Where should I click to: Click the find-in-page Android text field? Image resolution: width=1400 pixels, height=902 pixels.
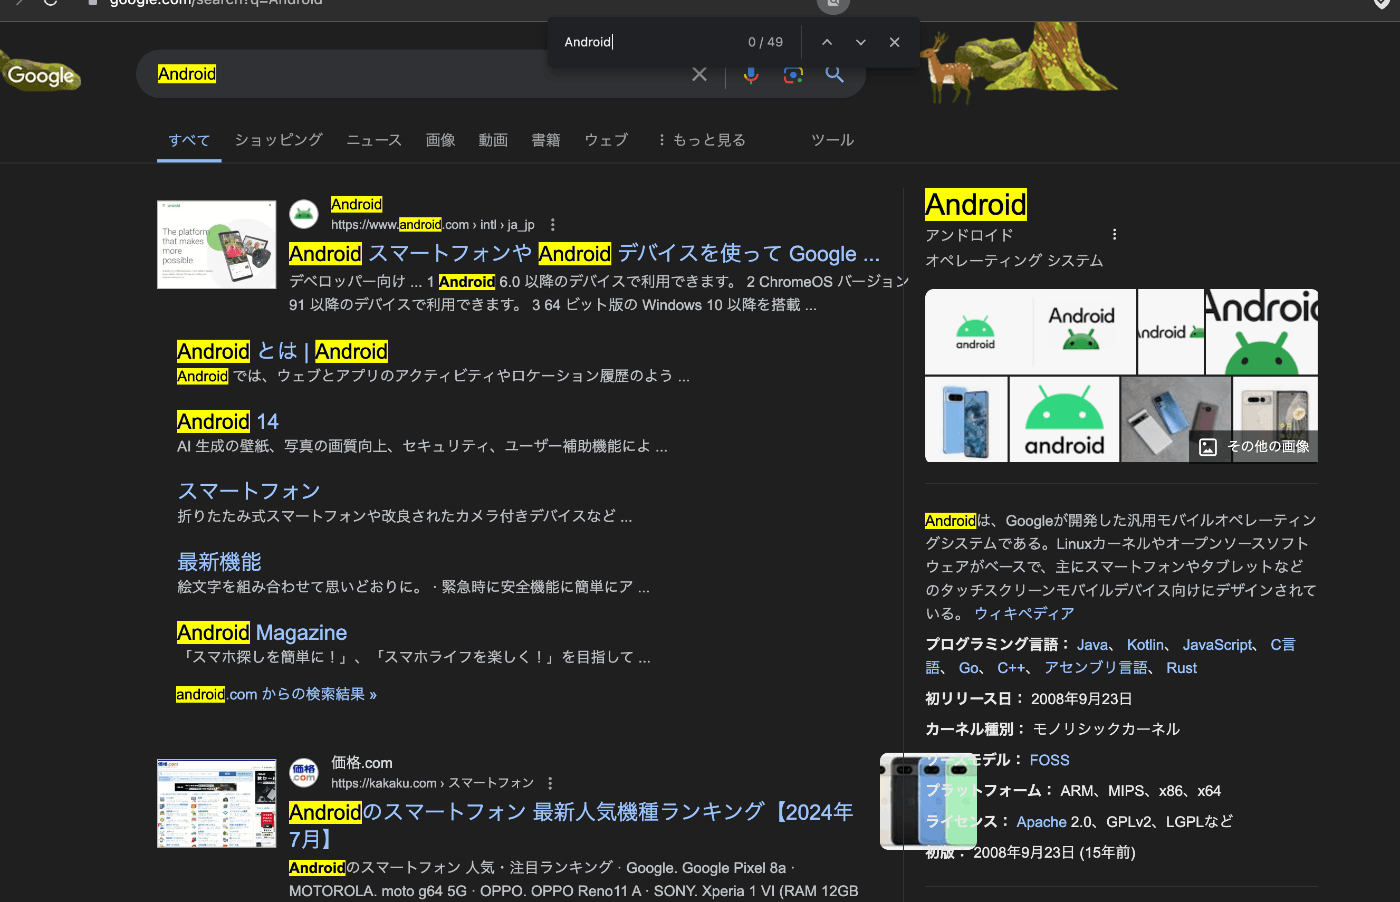650,42
